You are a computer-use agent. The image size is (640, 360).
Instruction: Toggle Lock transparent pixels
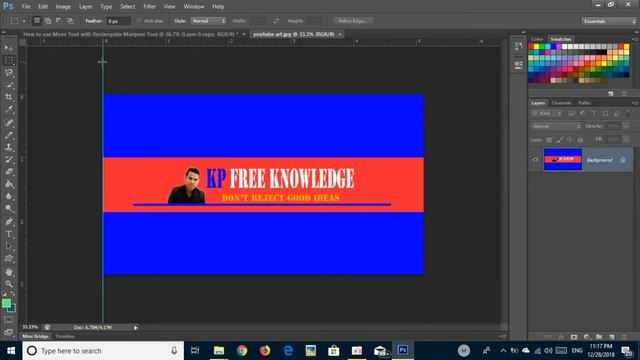[x=549, y=140]
